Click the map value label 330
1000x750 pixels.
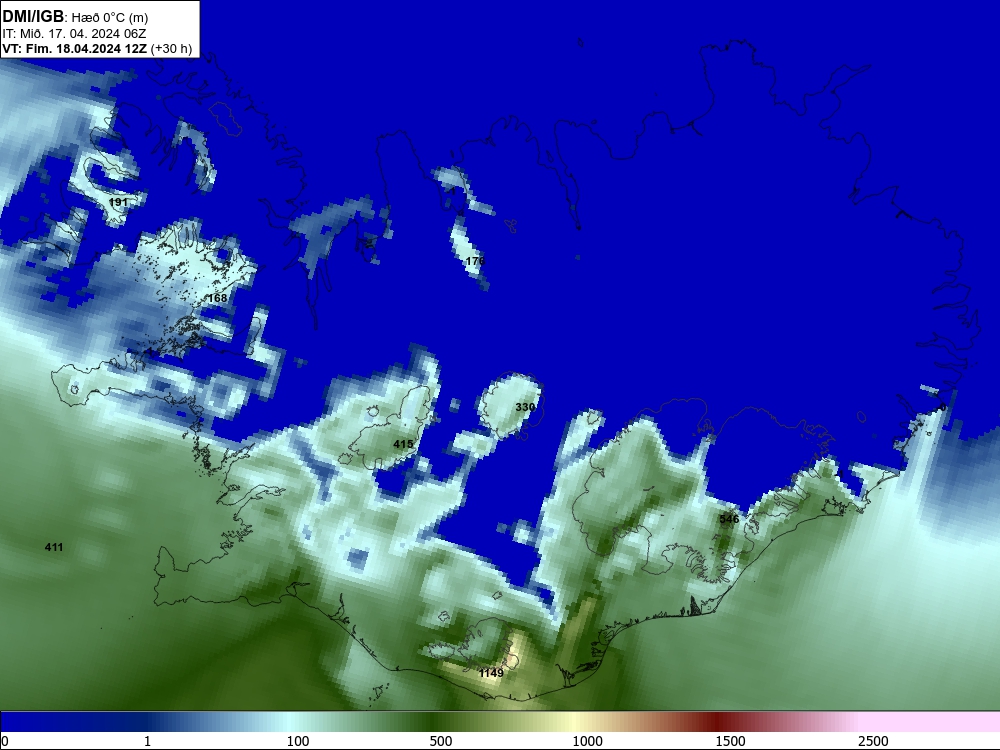[525, 407]
